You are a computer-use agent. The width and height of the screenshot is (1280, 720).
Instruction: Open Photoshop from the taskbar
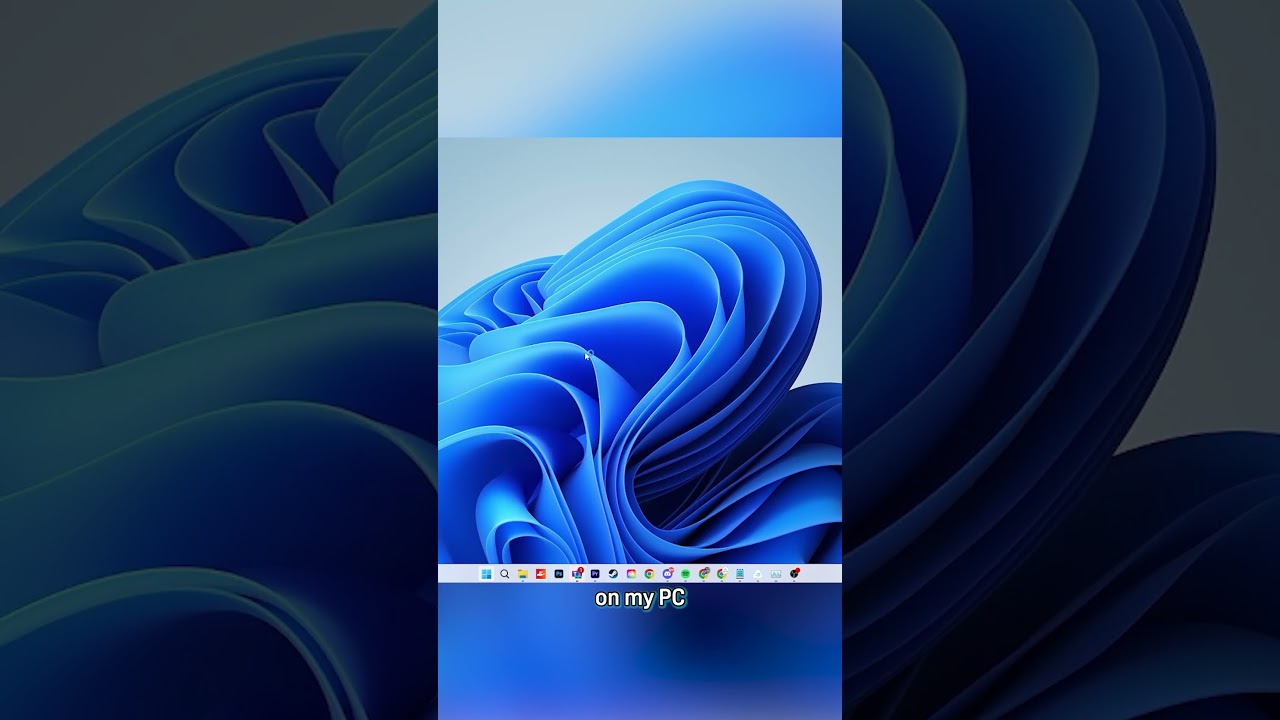[x=559, y=574]
